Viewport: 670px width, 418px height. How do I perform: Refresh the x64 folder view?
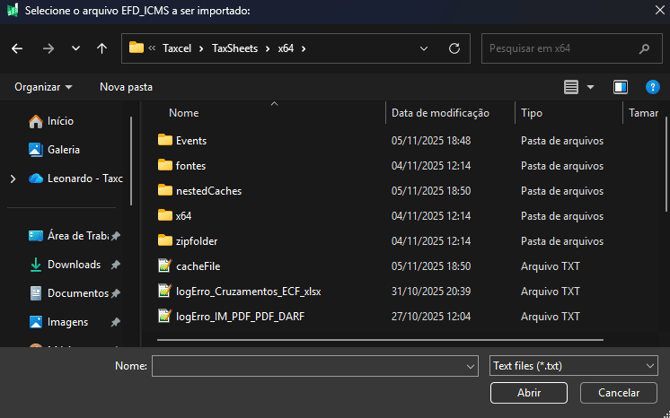[454, 48]
